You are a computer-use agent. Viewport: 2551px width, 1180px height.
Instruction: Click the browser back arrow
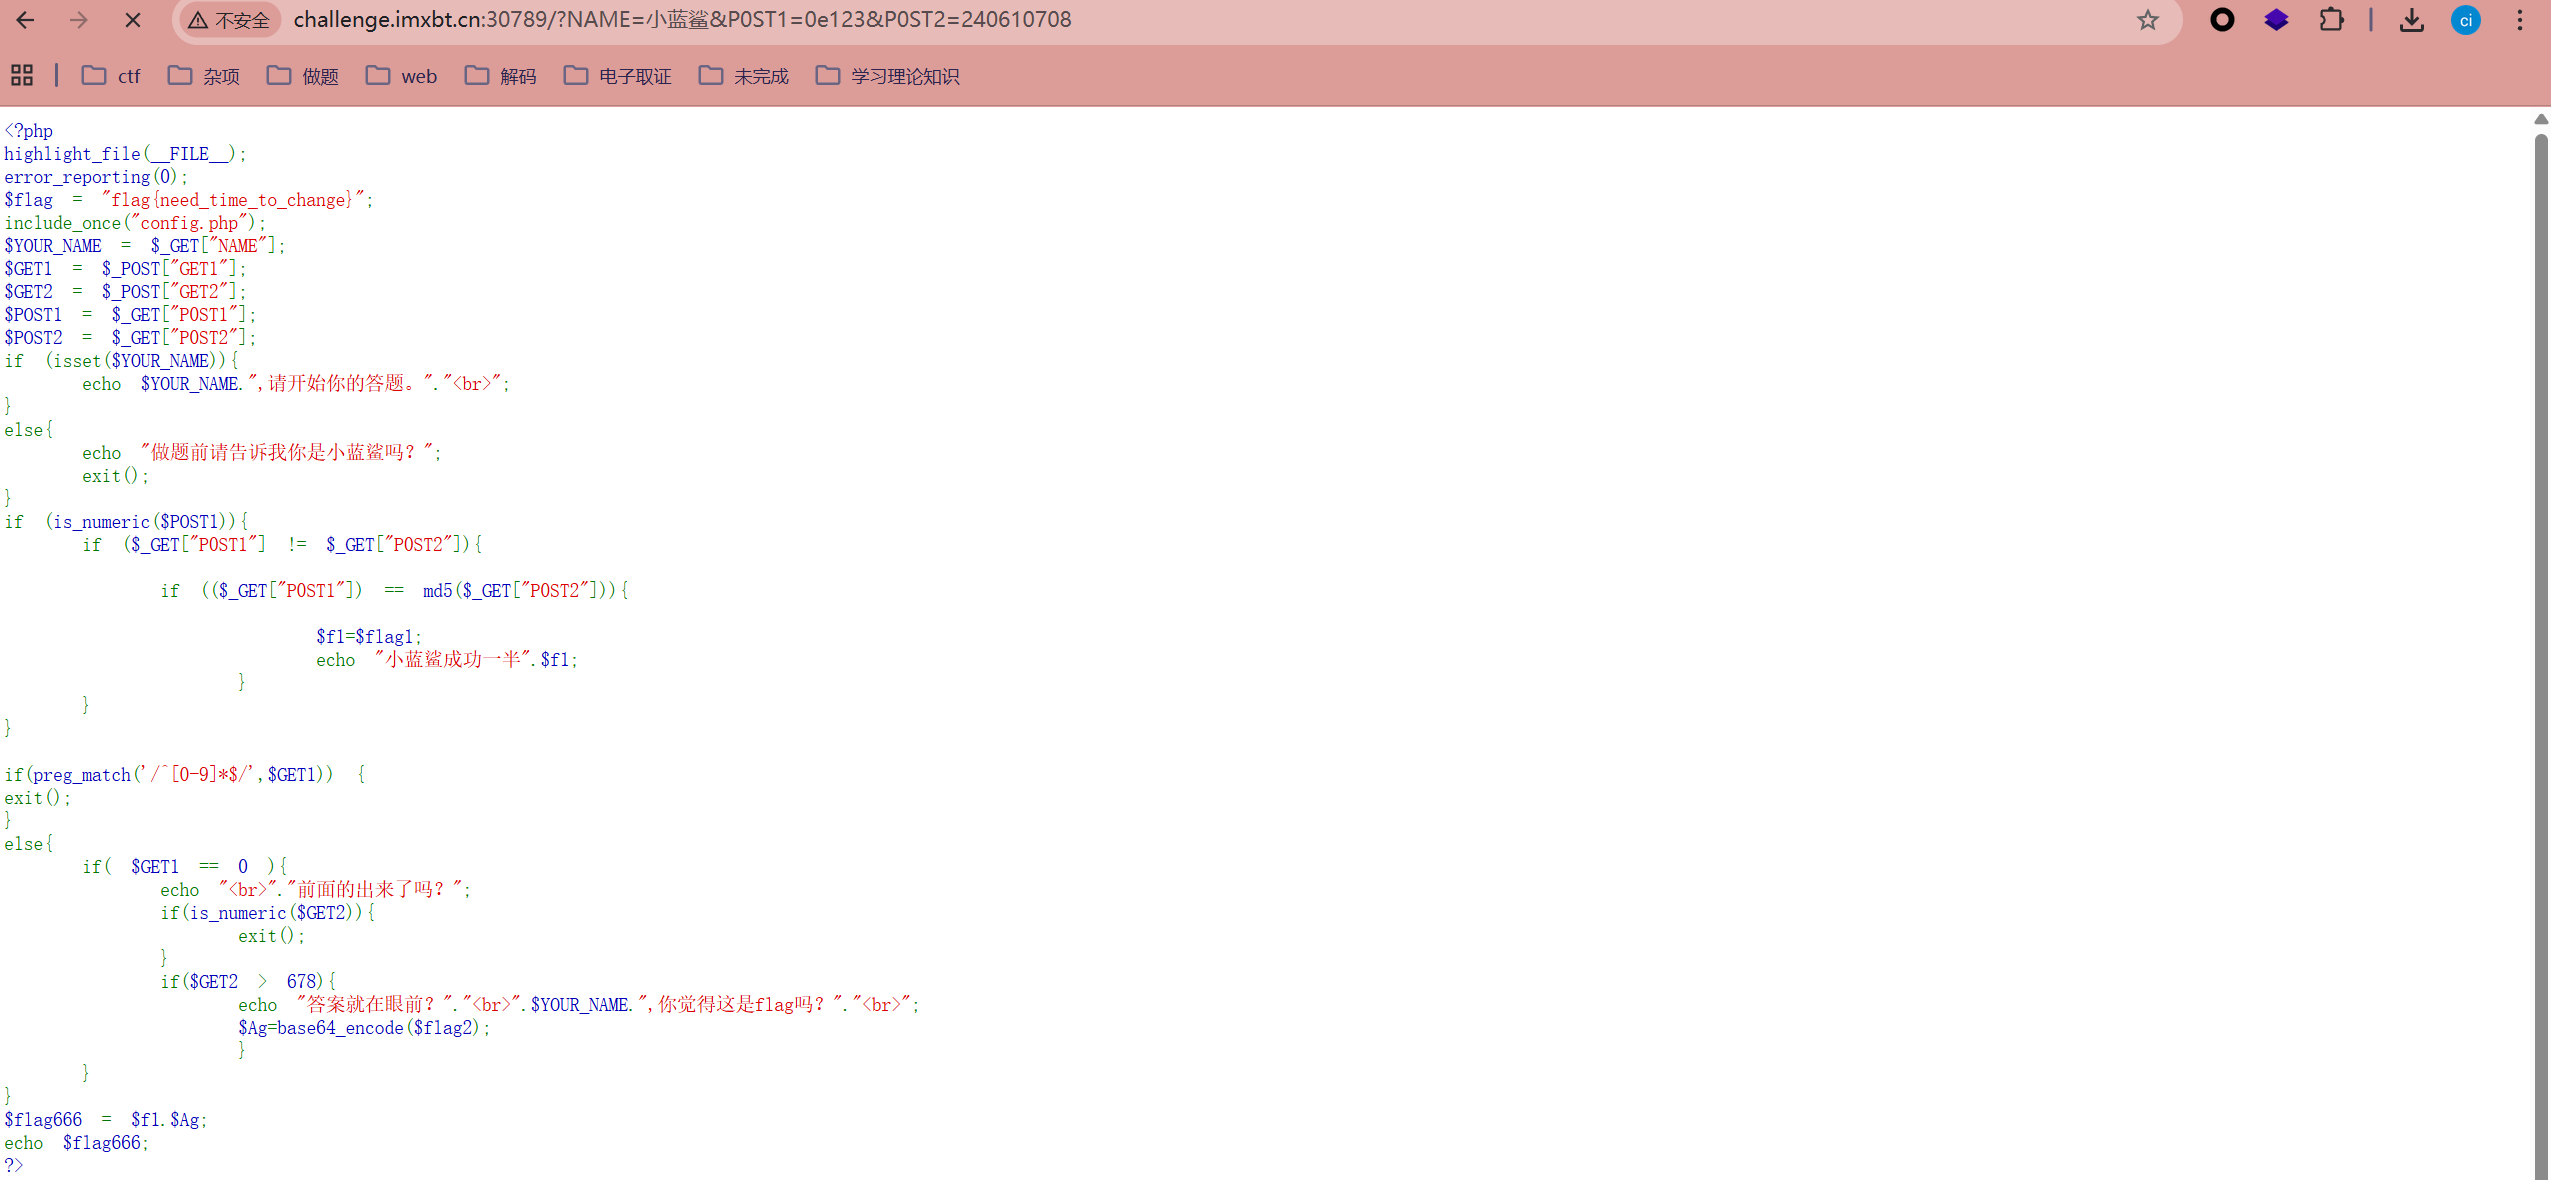point(26,20)
